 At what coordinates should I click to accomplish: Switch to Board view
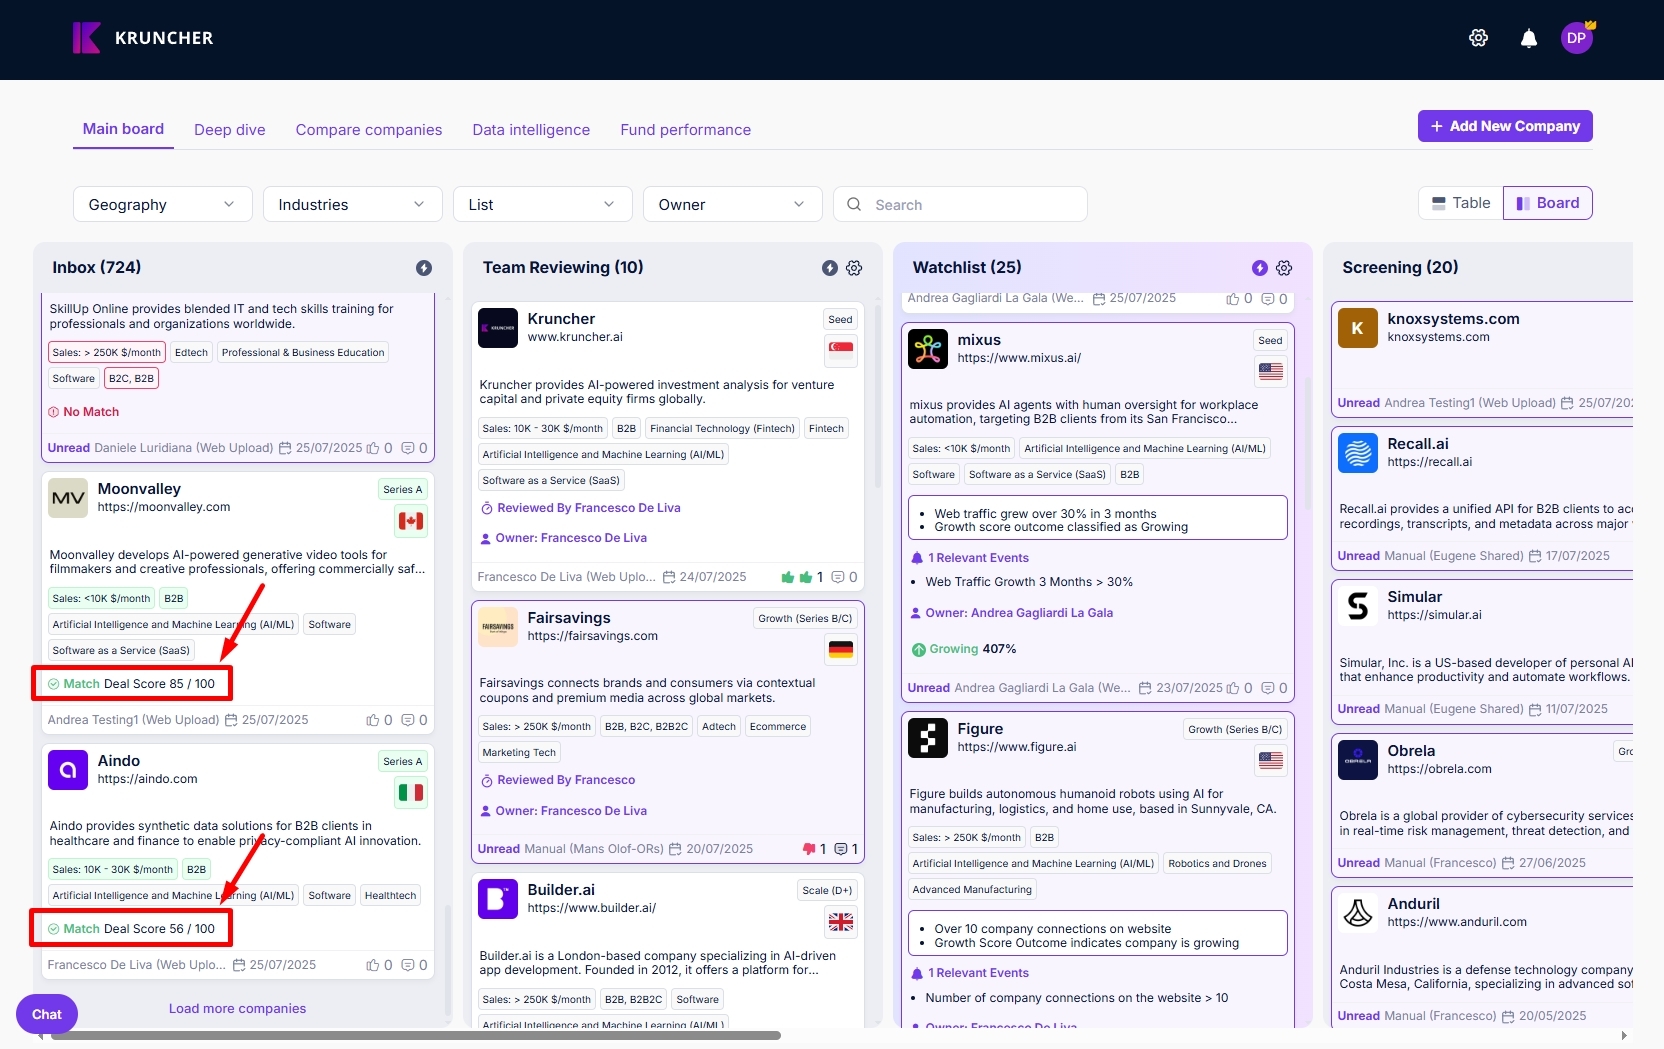[x=1548, y=203]
